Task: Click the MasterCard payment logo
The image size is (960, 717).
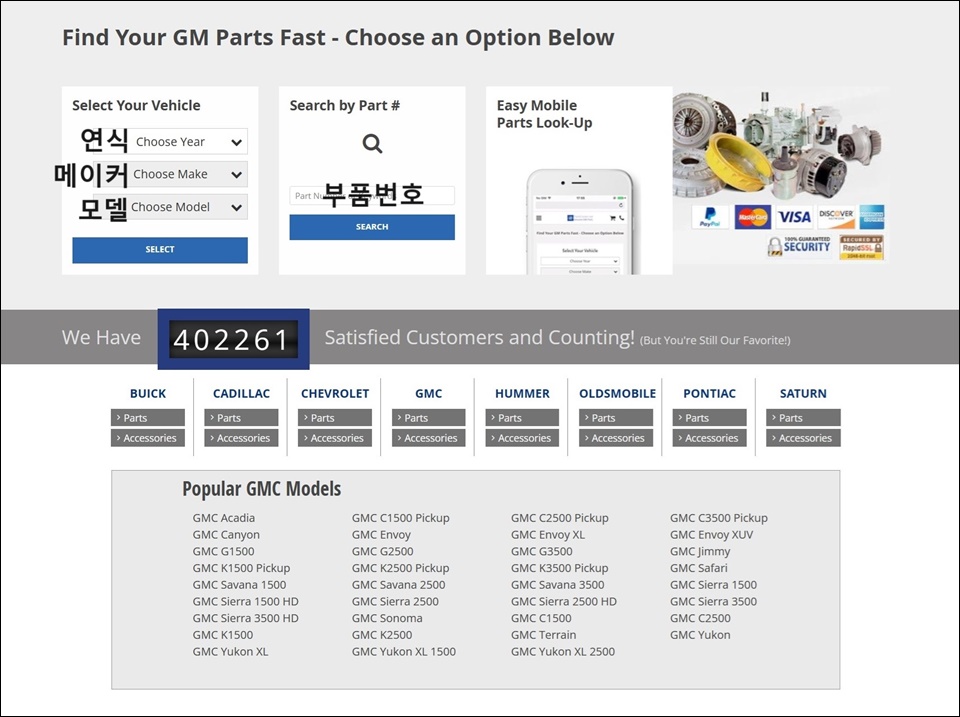Action: click(x=752, y=217)
